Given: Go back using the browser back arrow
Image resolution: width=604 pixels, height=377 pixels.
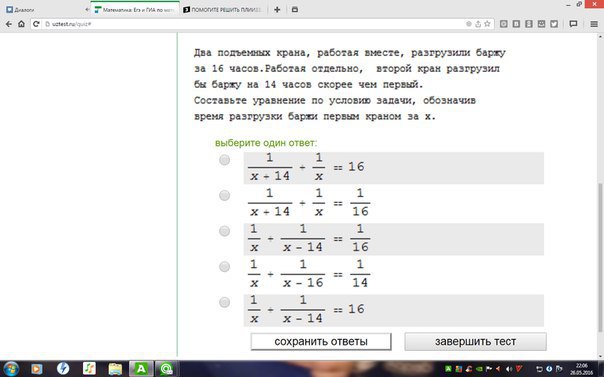Looking at the screenshot, I should click(8, 24).
